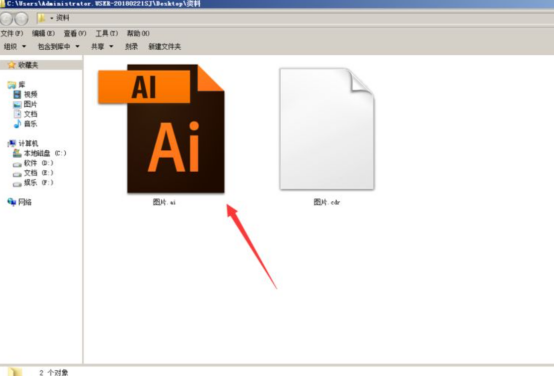Viewport: 554px width, 377px height.
Task: Open the 文件(F) menu
Action: tap(12, 33)
